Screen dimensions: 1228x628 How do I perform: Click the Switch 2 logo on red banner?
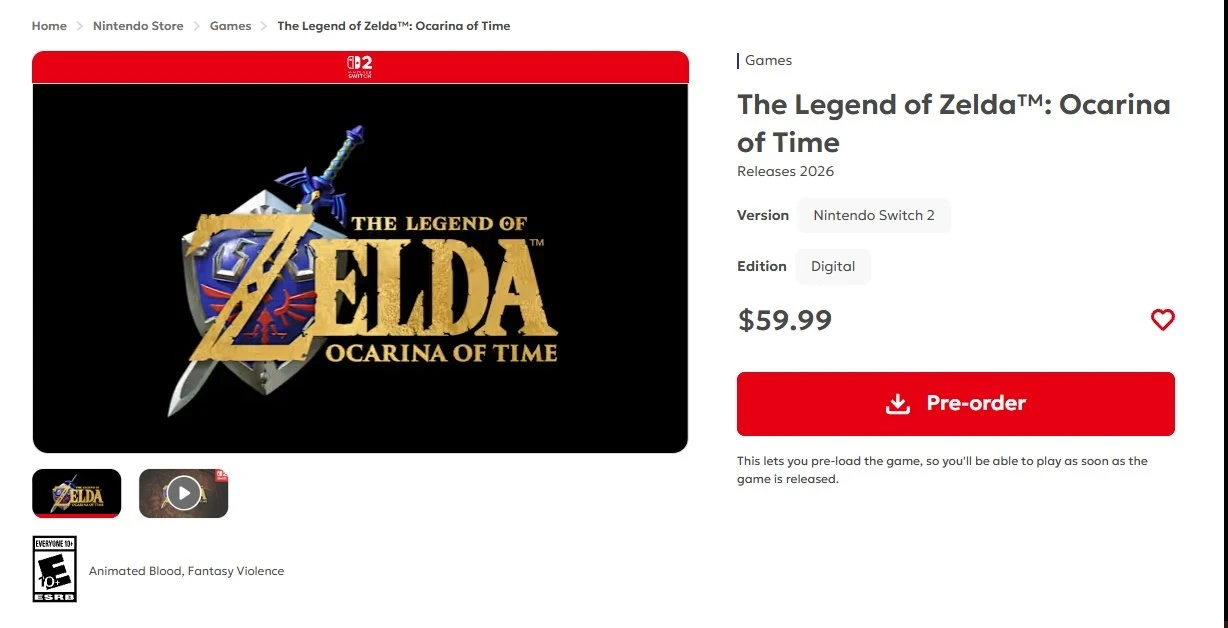click(x=360, y=67)
